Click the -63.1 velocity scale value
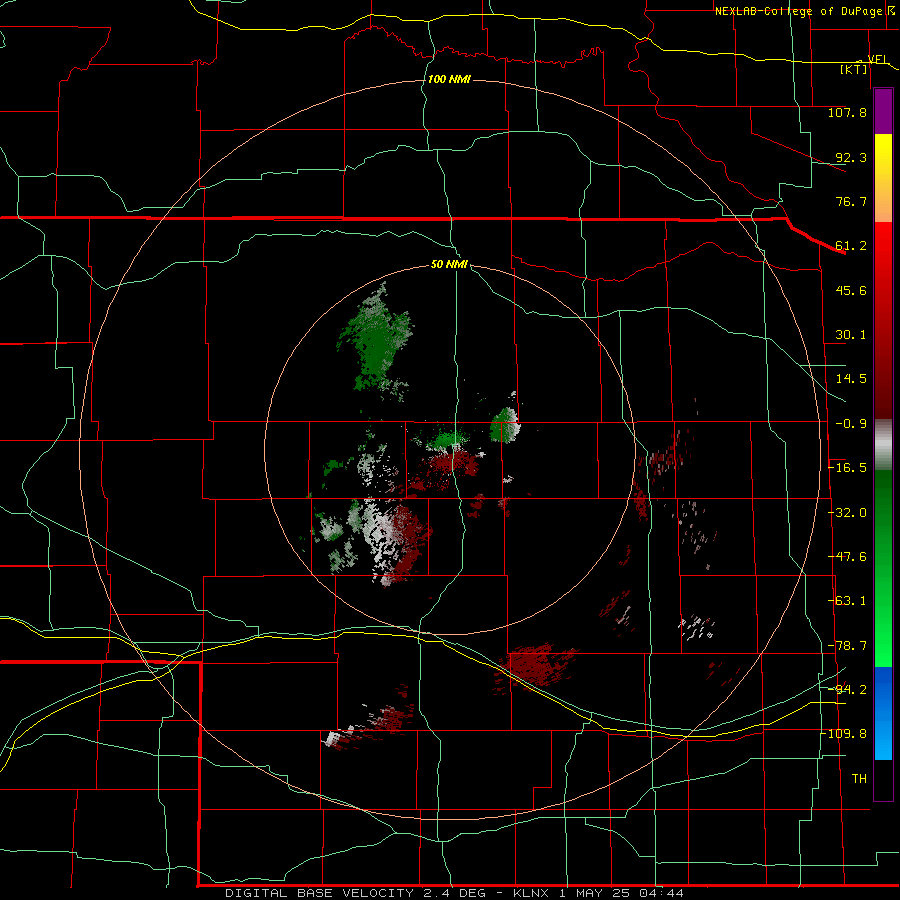This screenshot has height=900, width=900. [x=847, y=601]
